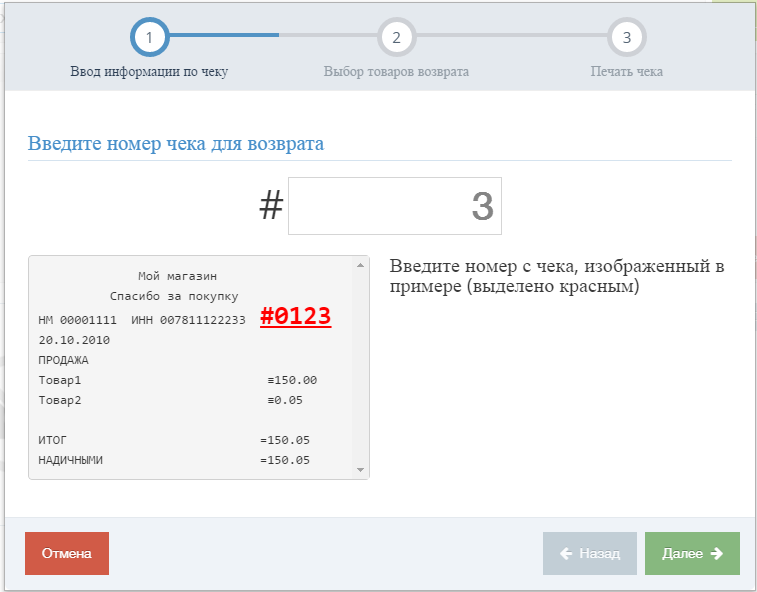Viewport: 757px width, 592px height.
Task: Click the left arrow icon on Назад
Action: pyautogui.click(x=566, y=553)
